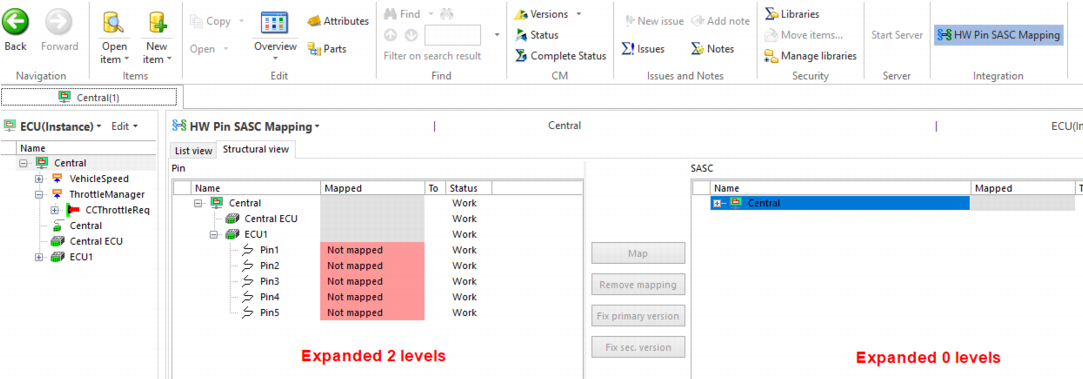Open the Versions menu
This screenshot has height=379, width=1083.
point(541,14)
